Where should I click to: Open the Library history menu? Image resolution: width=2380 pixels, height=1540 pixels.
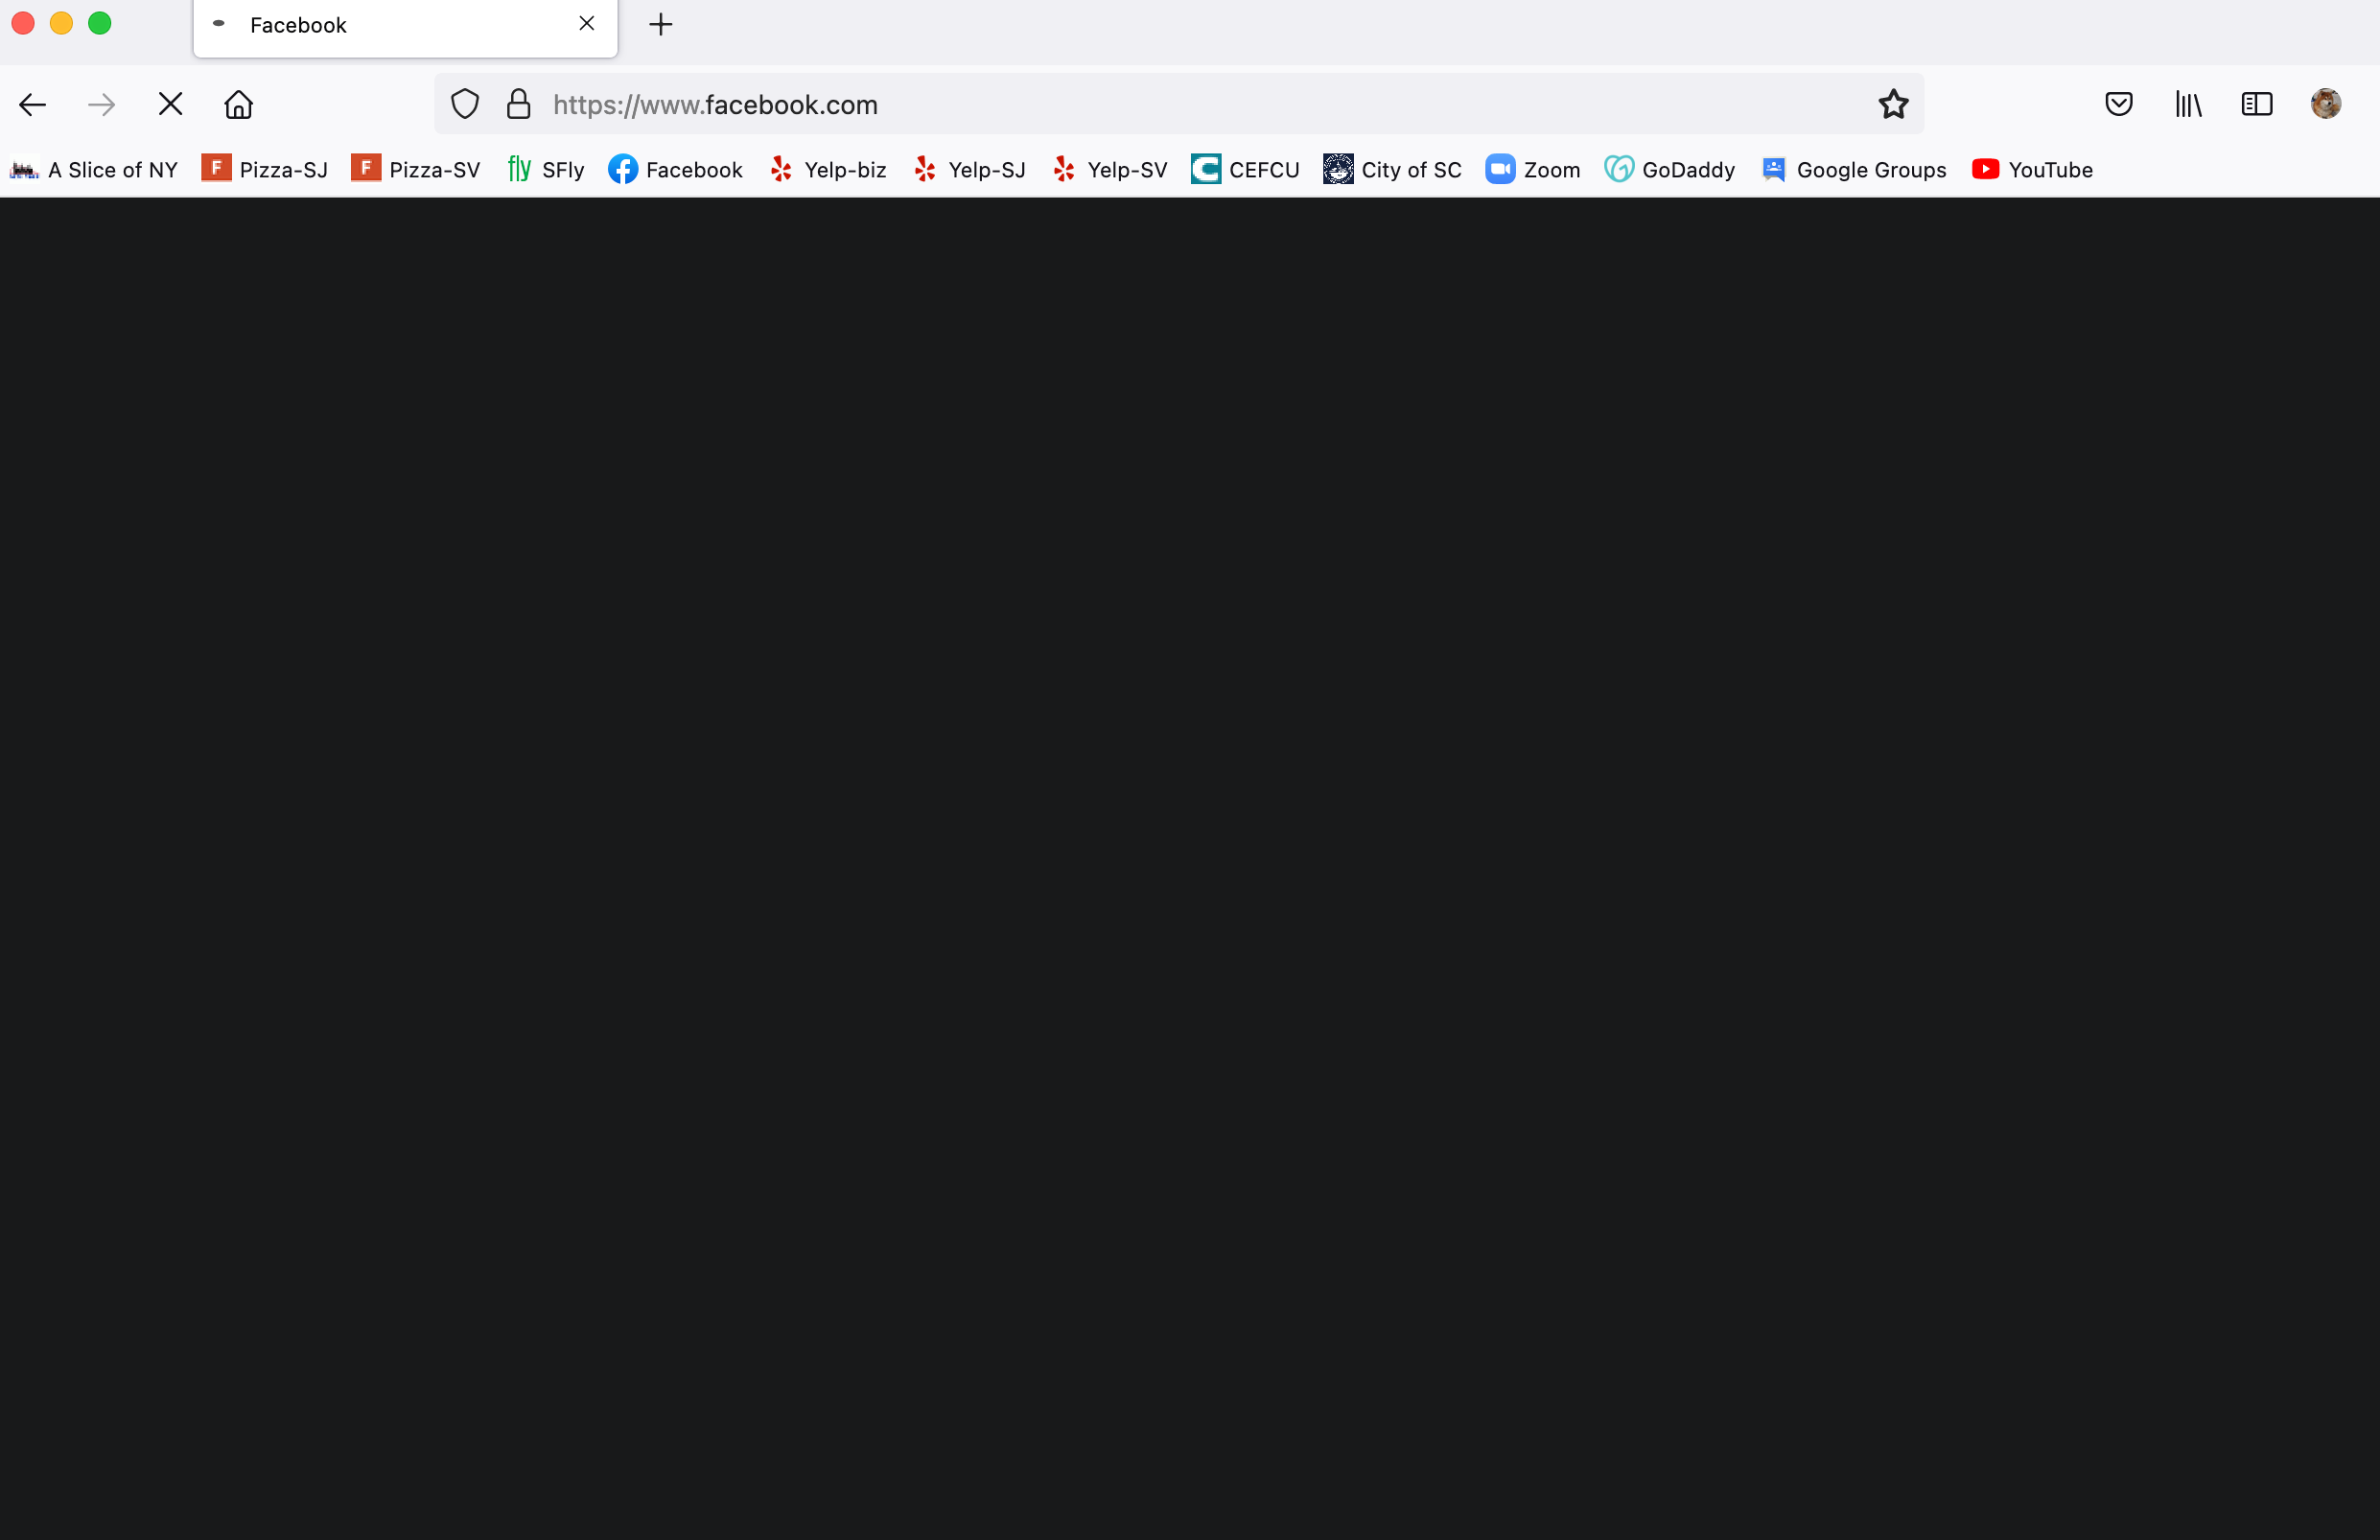[2188, 105]
